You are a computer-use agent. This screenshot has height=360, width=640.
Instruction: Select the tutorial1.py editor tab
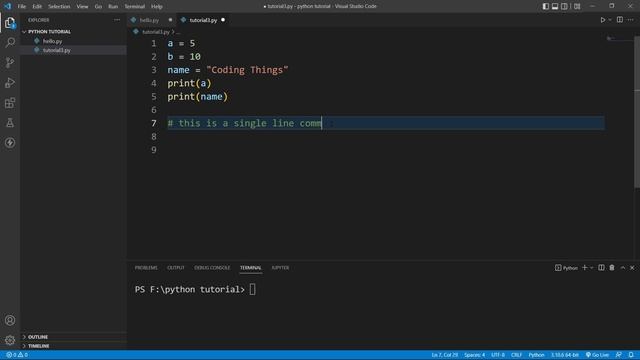(203, 20)
